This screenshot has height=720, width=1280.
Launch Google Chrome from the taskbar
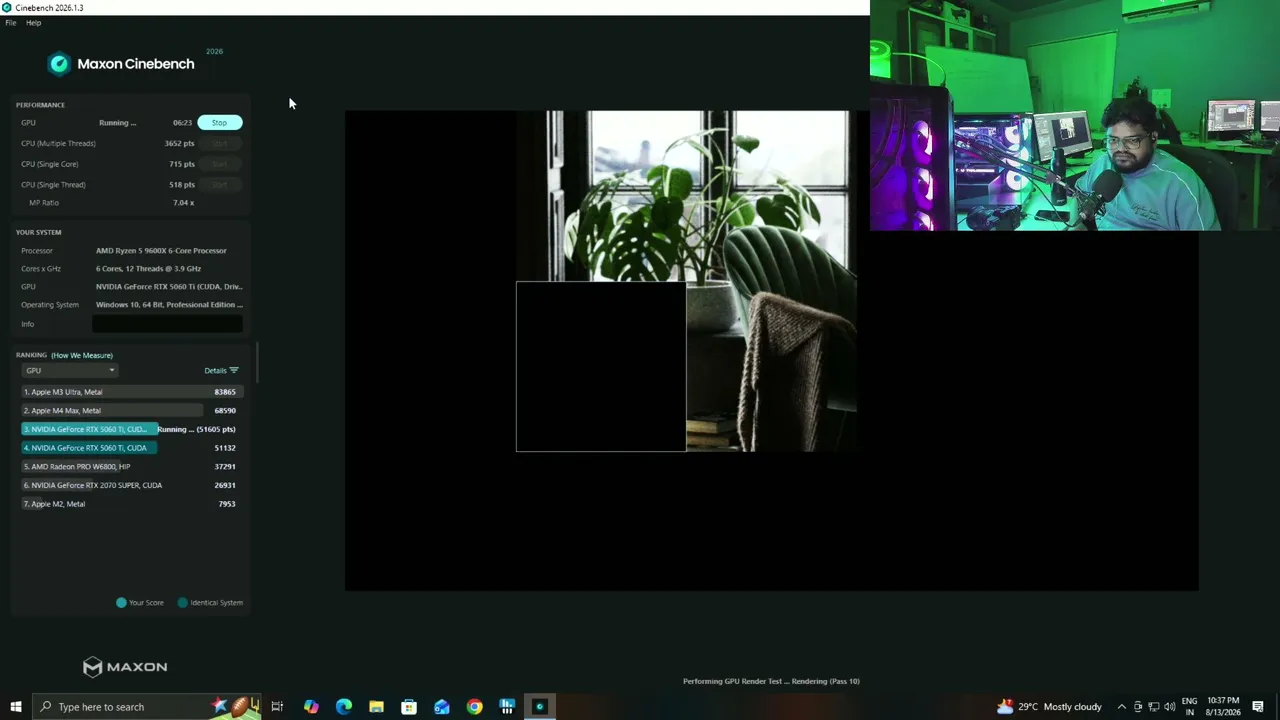click(474, 707)
